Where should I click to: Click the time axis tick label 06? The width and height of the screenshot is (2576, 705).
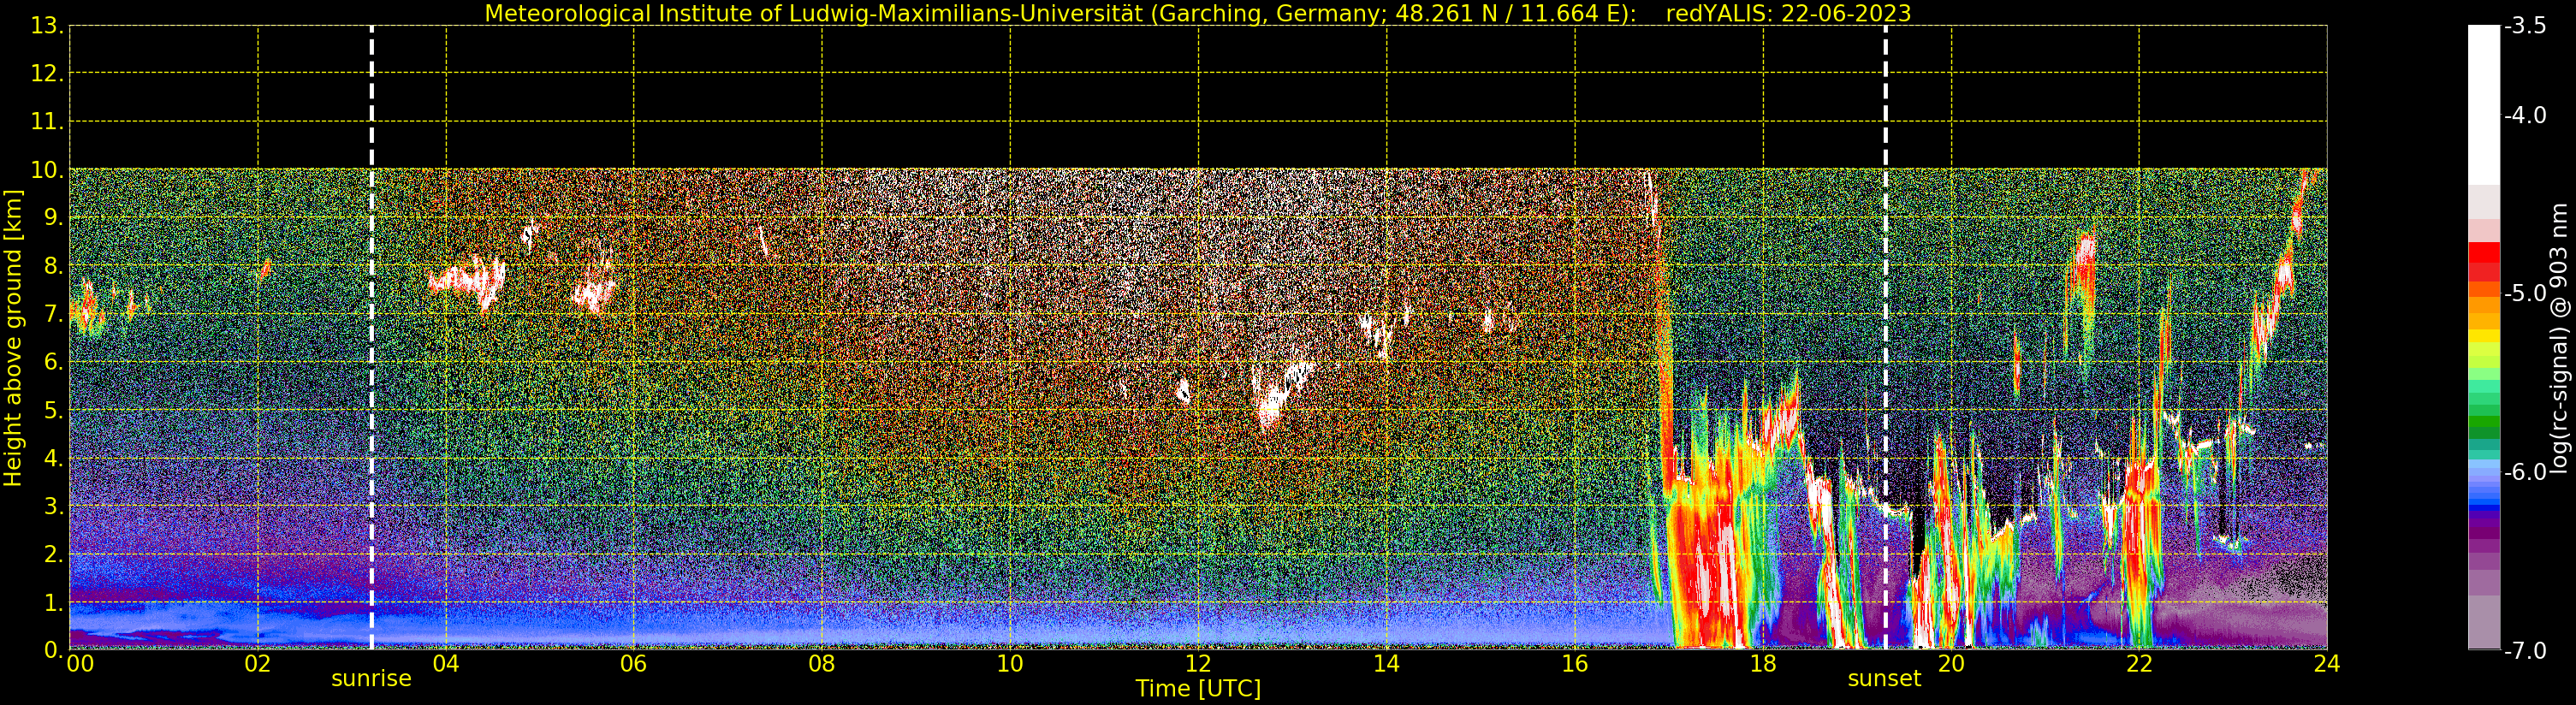(x=634, y=664)
